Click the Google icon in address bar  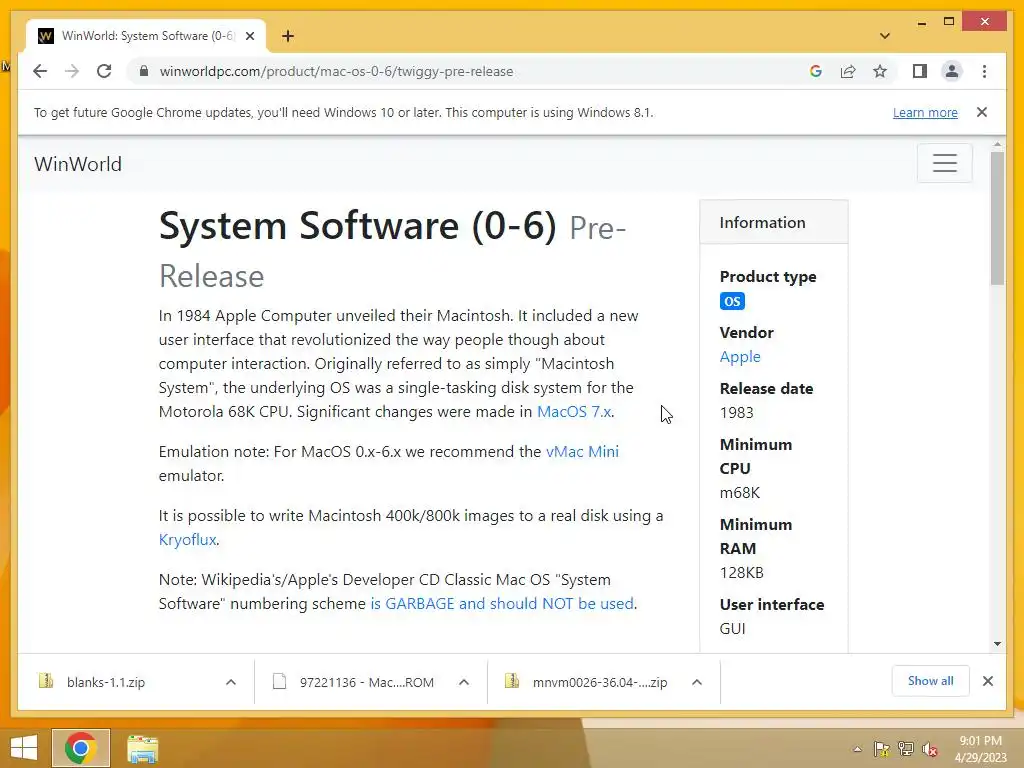816,71
